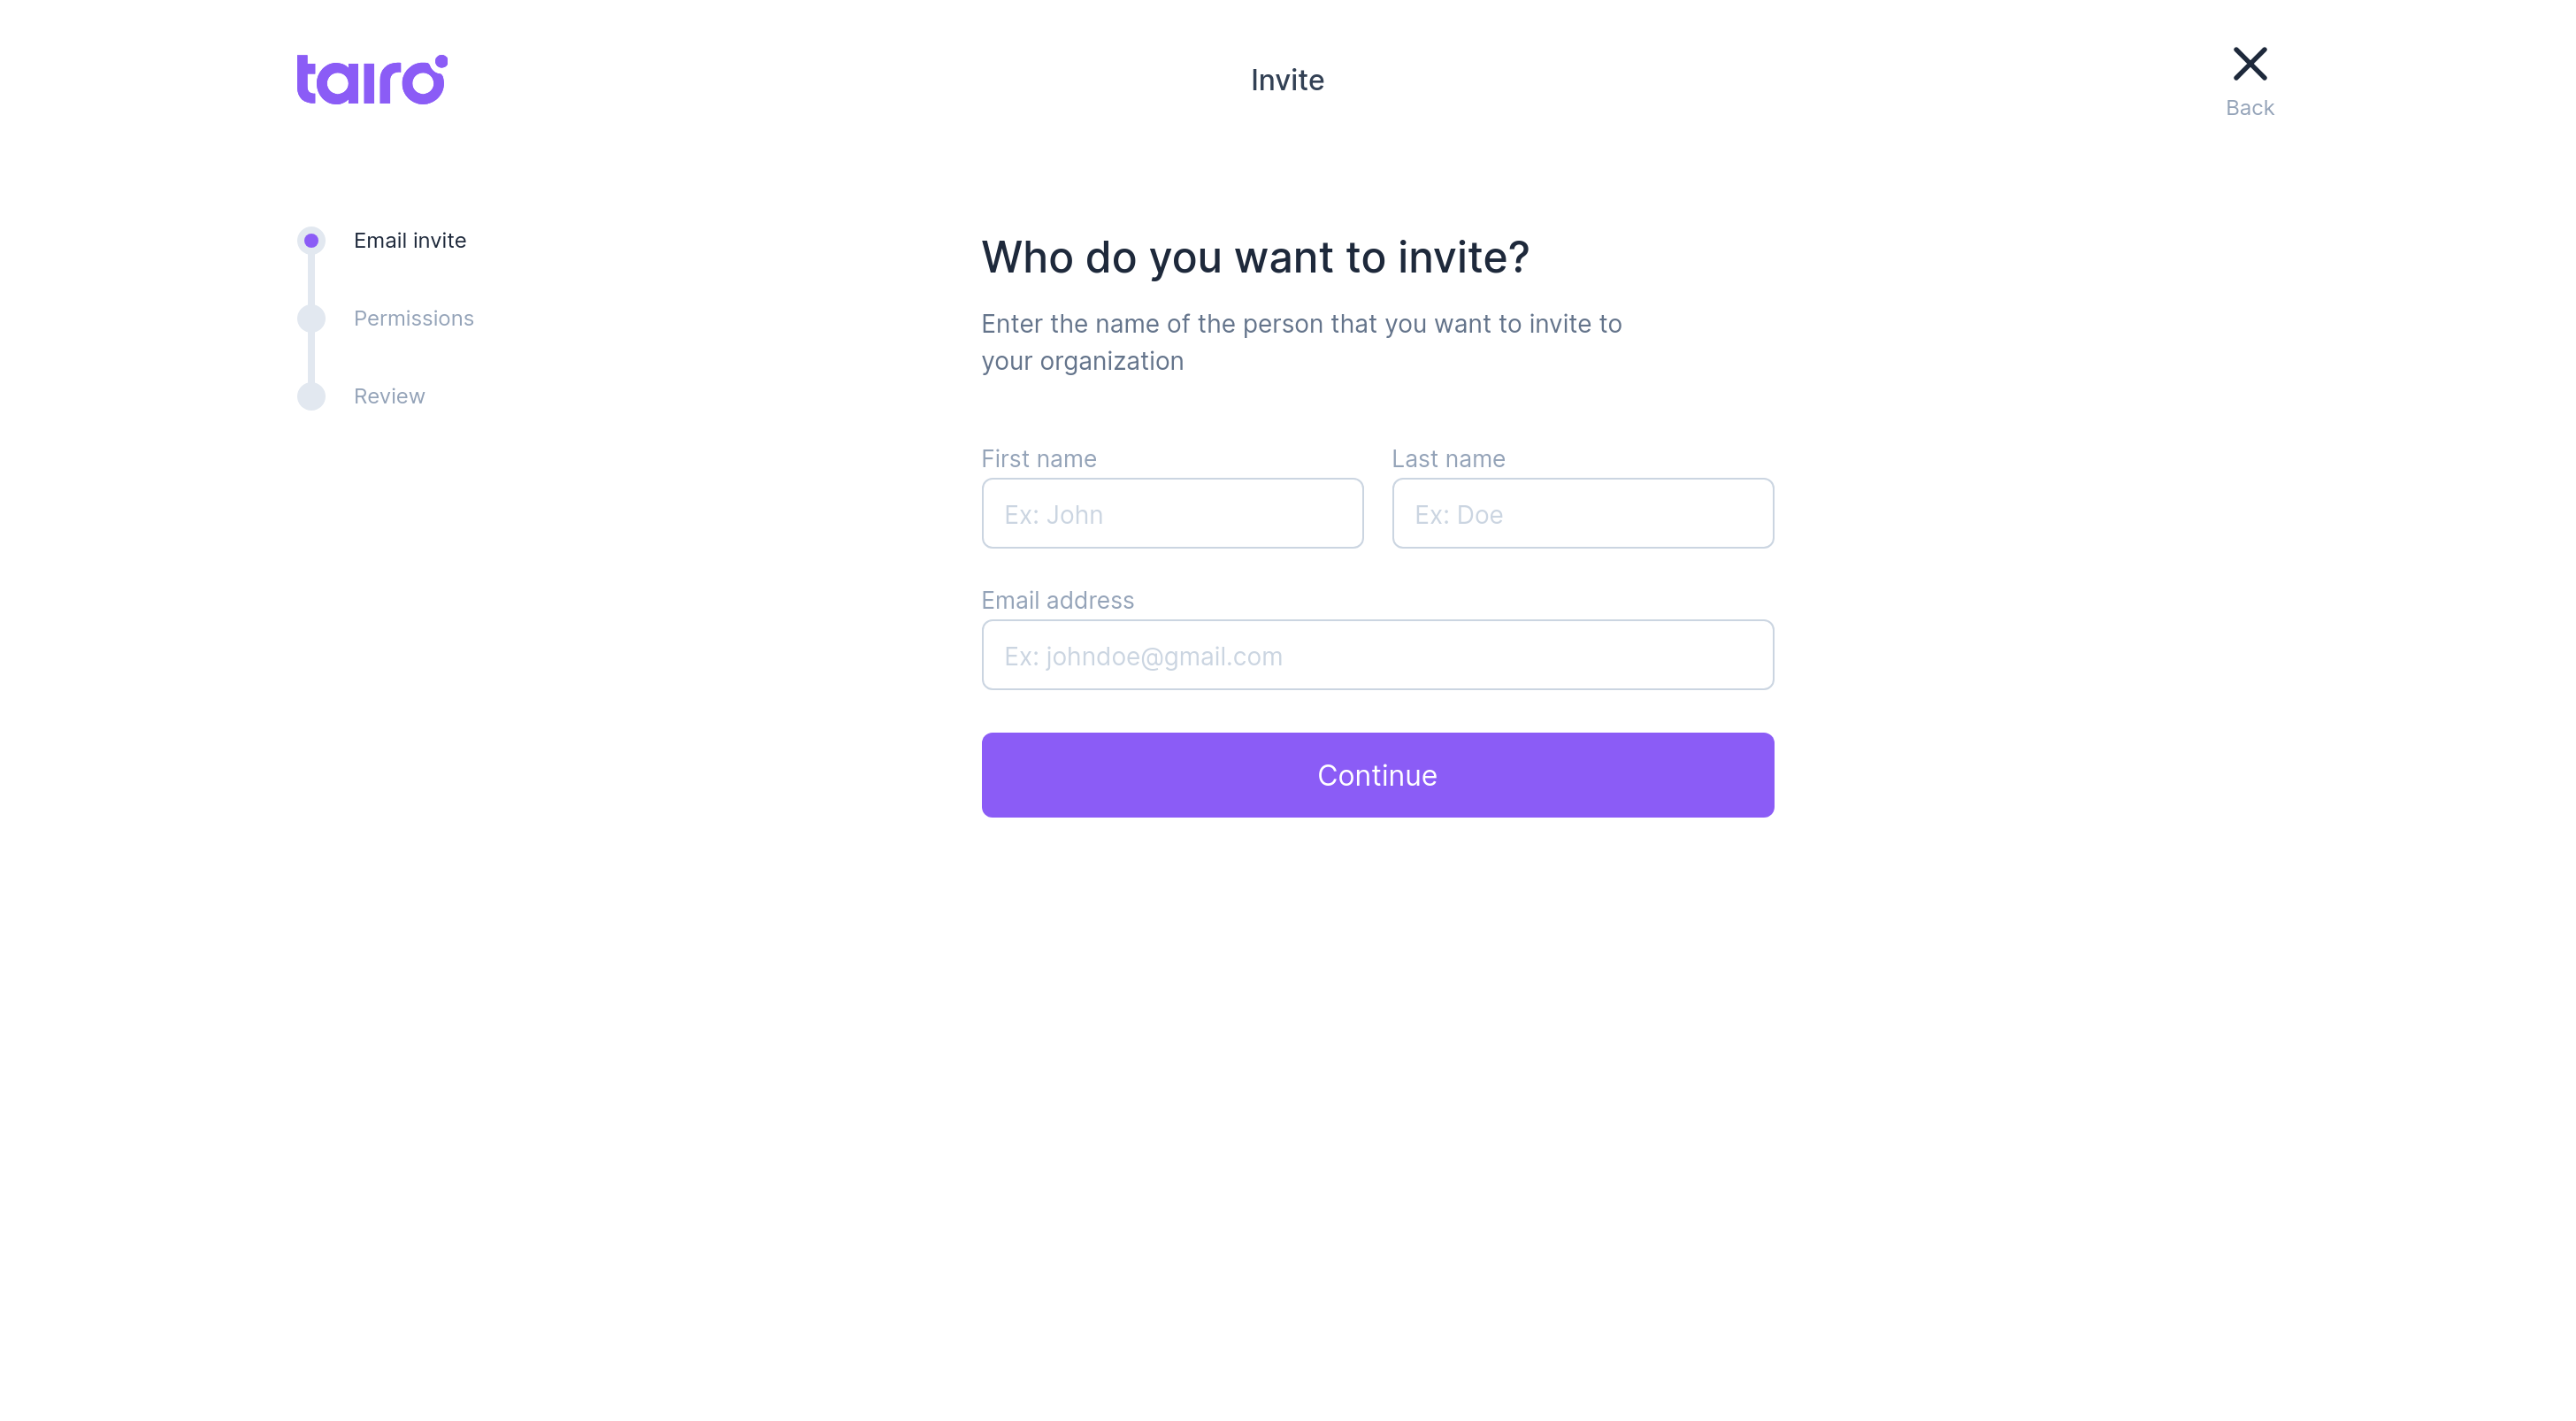Focus the First name input field
Viewport: 2576px width, 1421px height.
point(1172,513)
